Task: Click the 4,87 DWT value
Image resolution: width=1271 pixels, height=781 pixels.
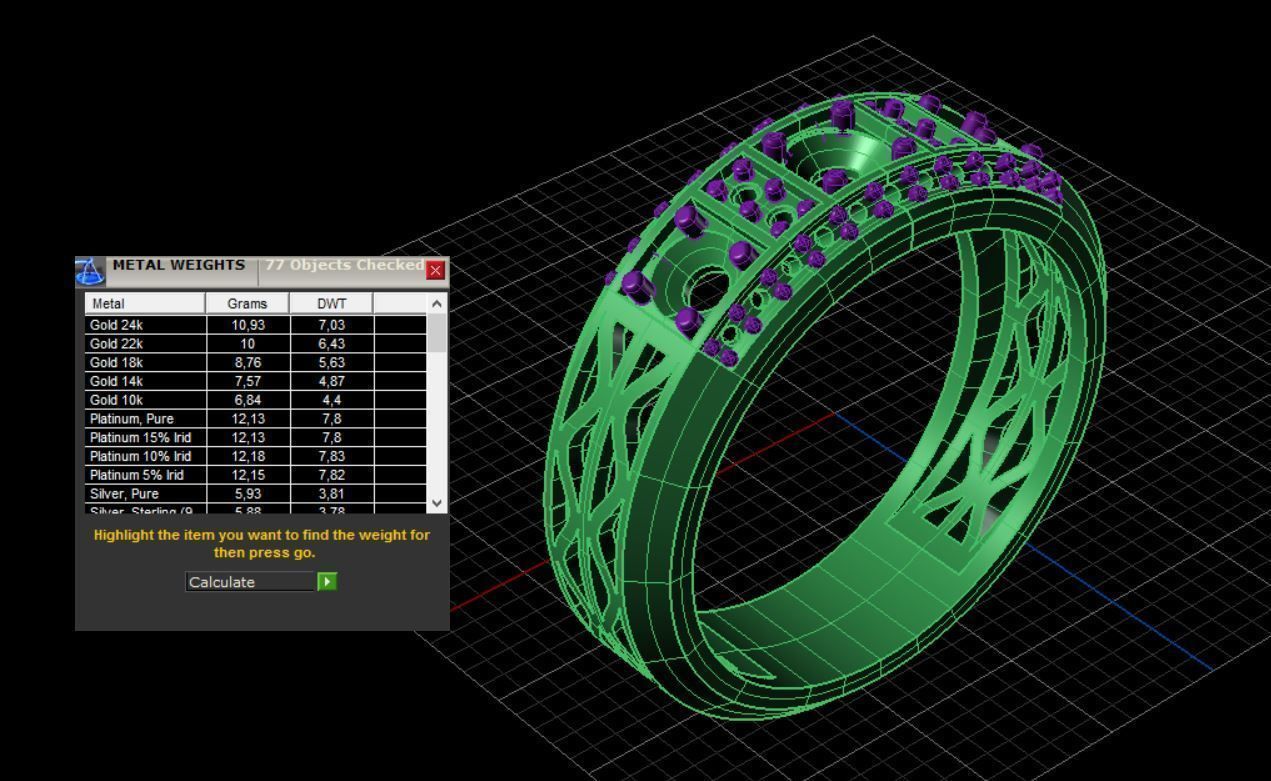Action: pyautogui.click(x=331, y=381)
